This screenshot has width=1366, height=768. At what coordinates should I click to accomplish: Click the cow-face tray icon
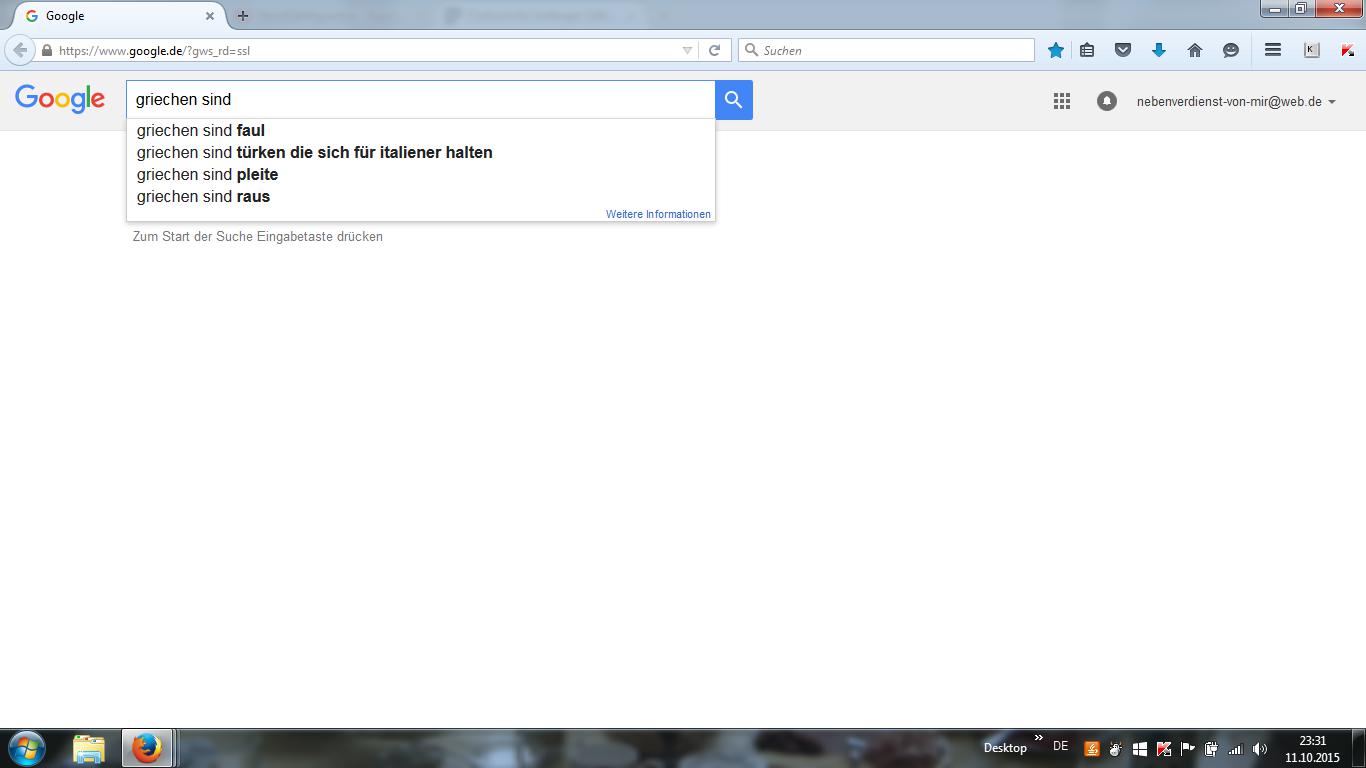tap(1115, 748)
